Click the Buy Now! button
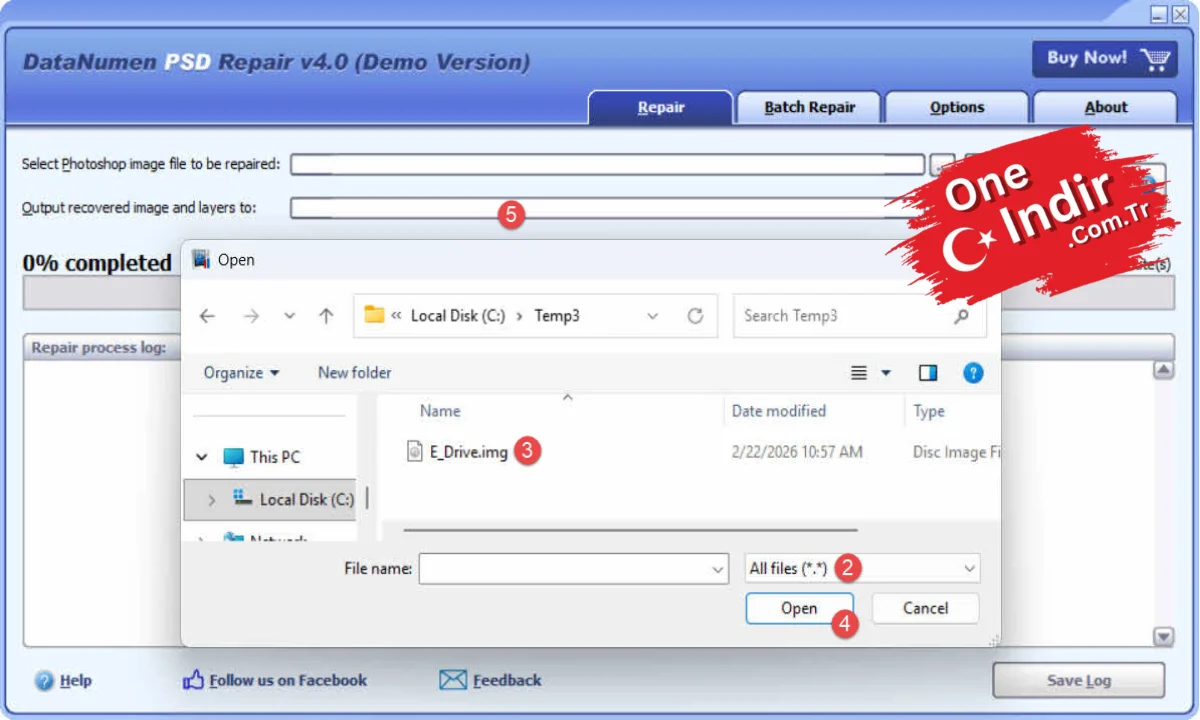The width and height of the screenshot is (1200, 720). [x=1104, y=59]
